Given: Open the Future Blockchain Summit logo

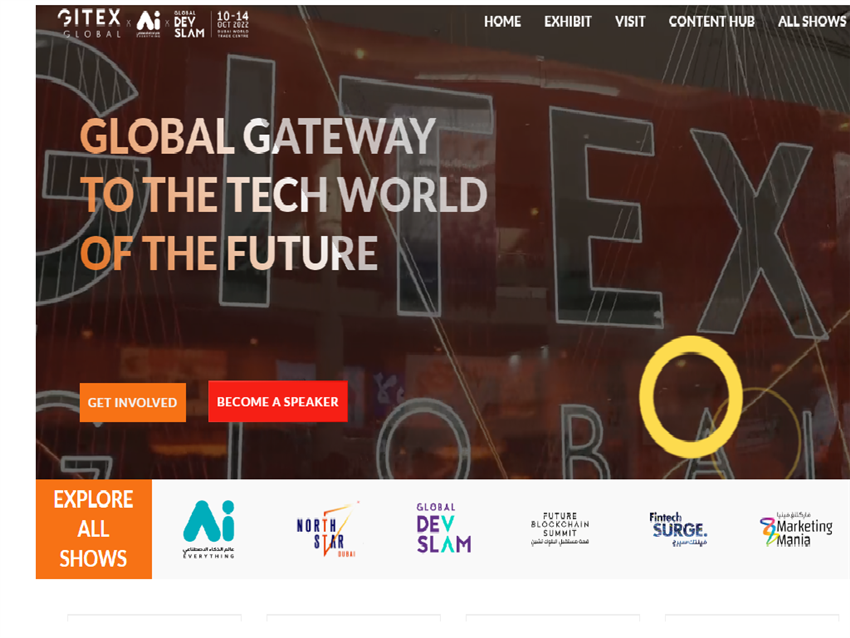Looking at the screenshot, I should coord(560,529).
